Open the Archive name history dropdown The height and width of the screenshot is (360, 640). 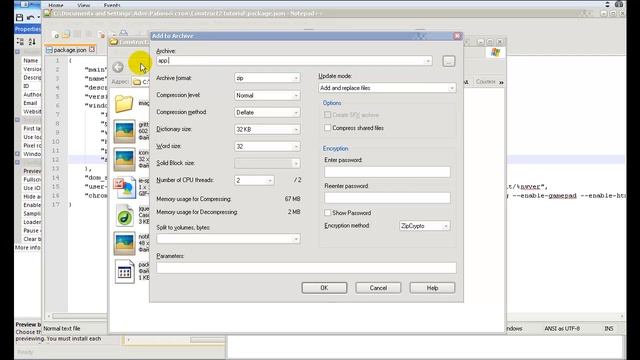[x=427, y=61]
